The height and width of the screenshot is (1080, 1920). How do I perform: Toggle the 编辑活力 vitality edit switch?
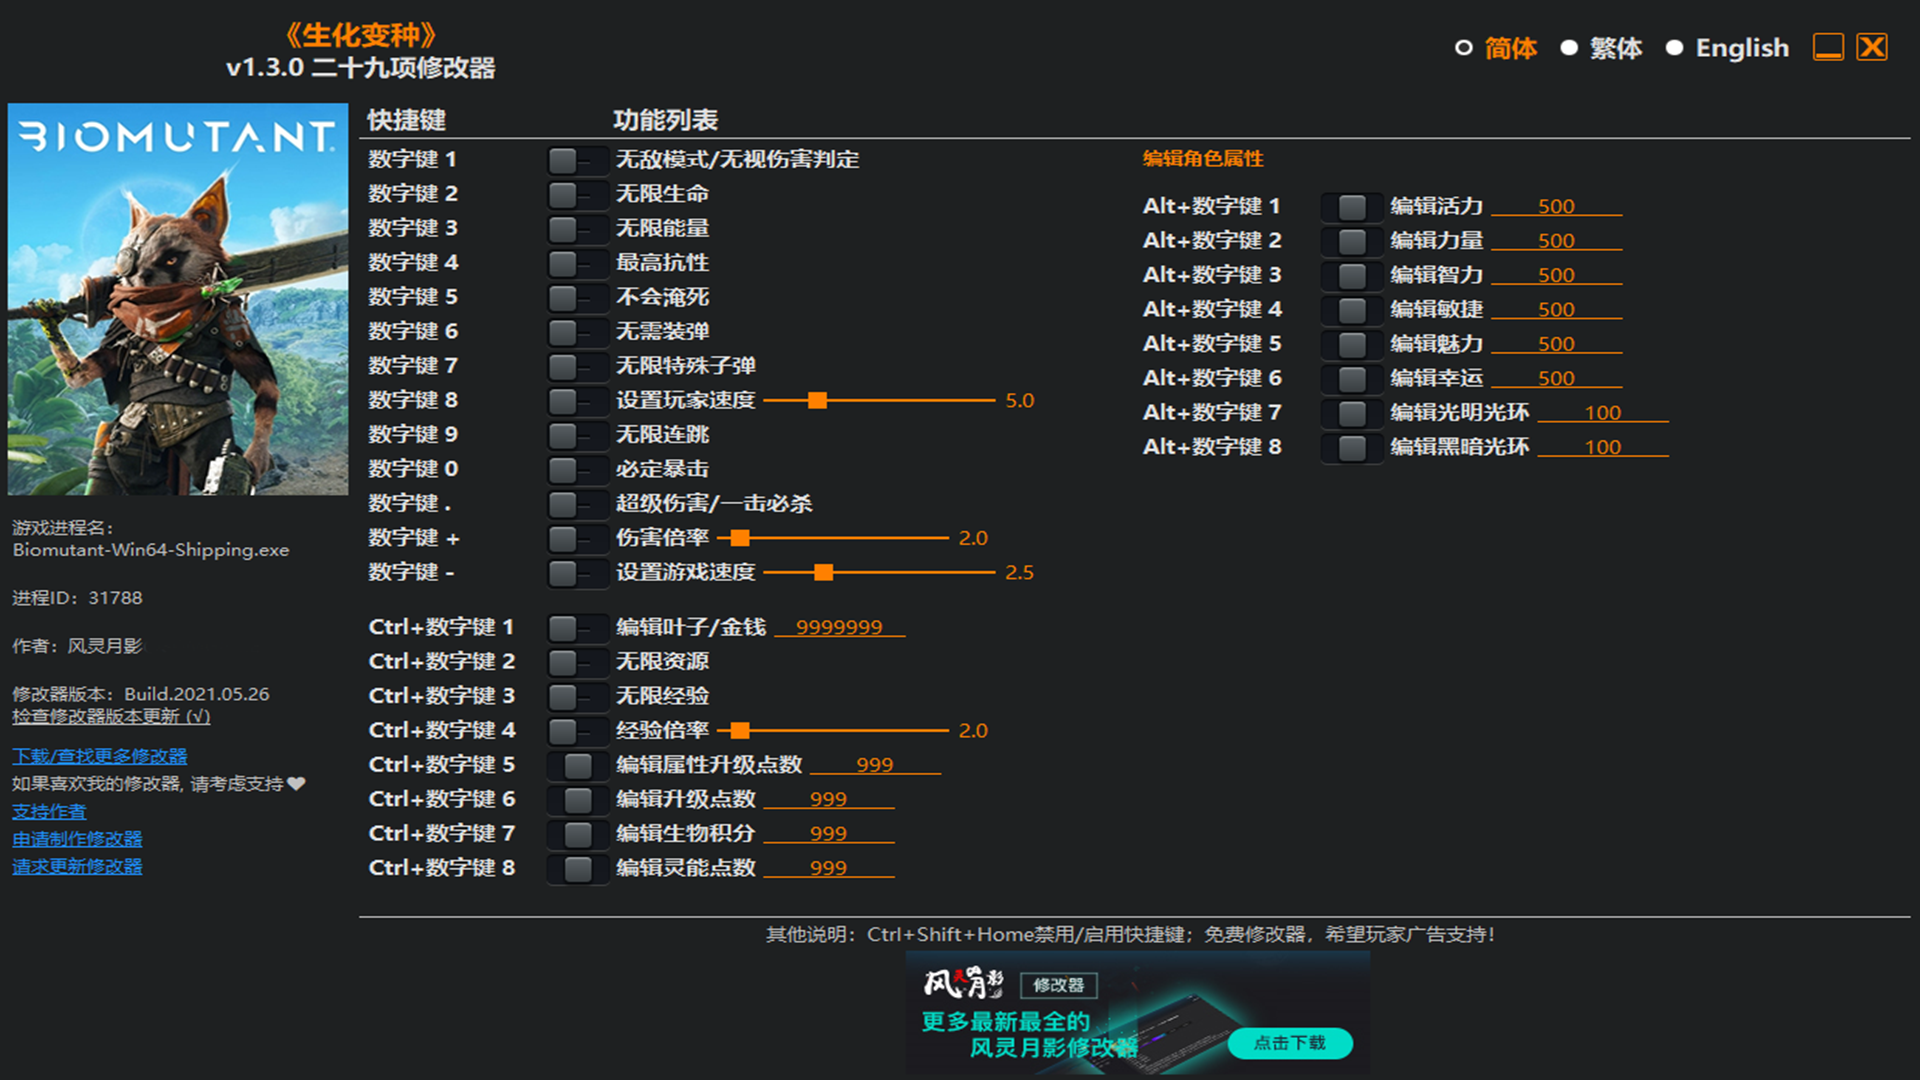tap(1351, 207)
